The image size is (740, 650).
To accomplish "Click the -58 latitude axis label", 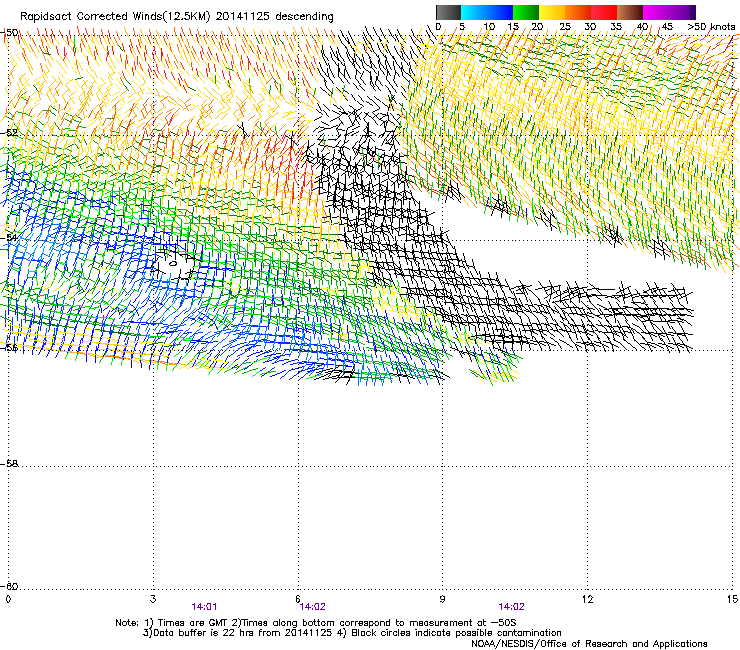I will tap(10, 464).
